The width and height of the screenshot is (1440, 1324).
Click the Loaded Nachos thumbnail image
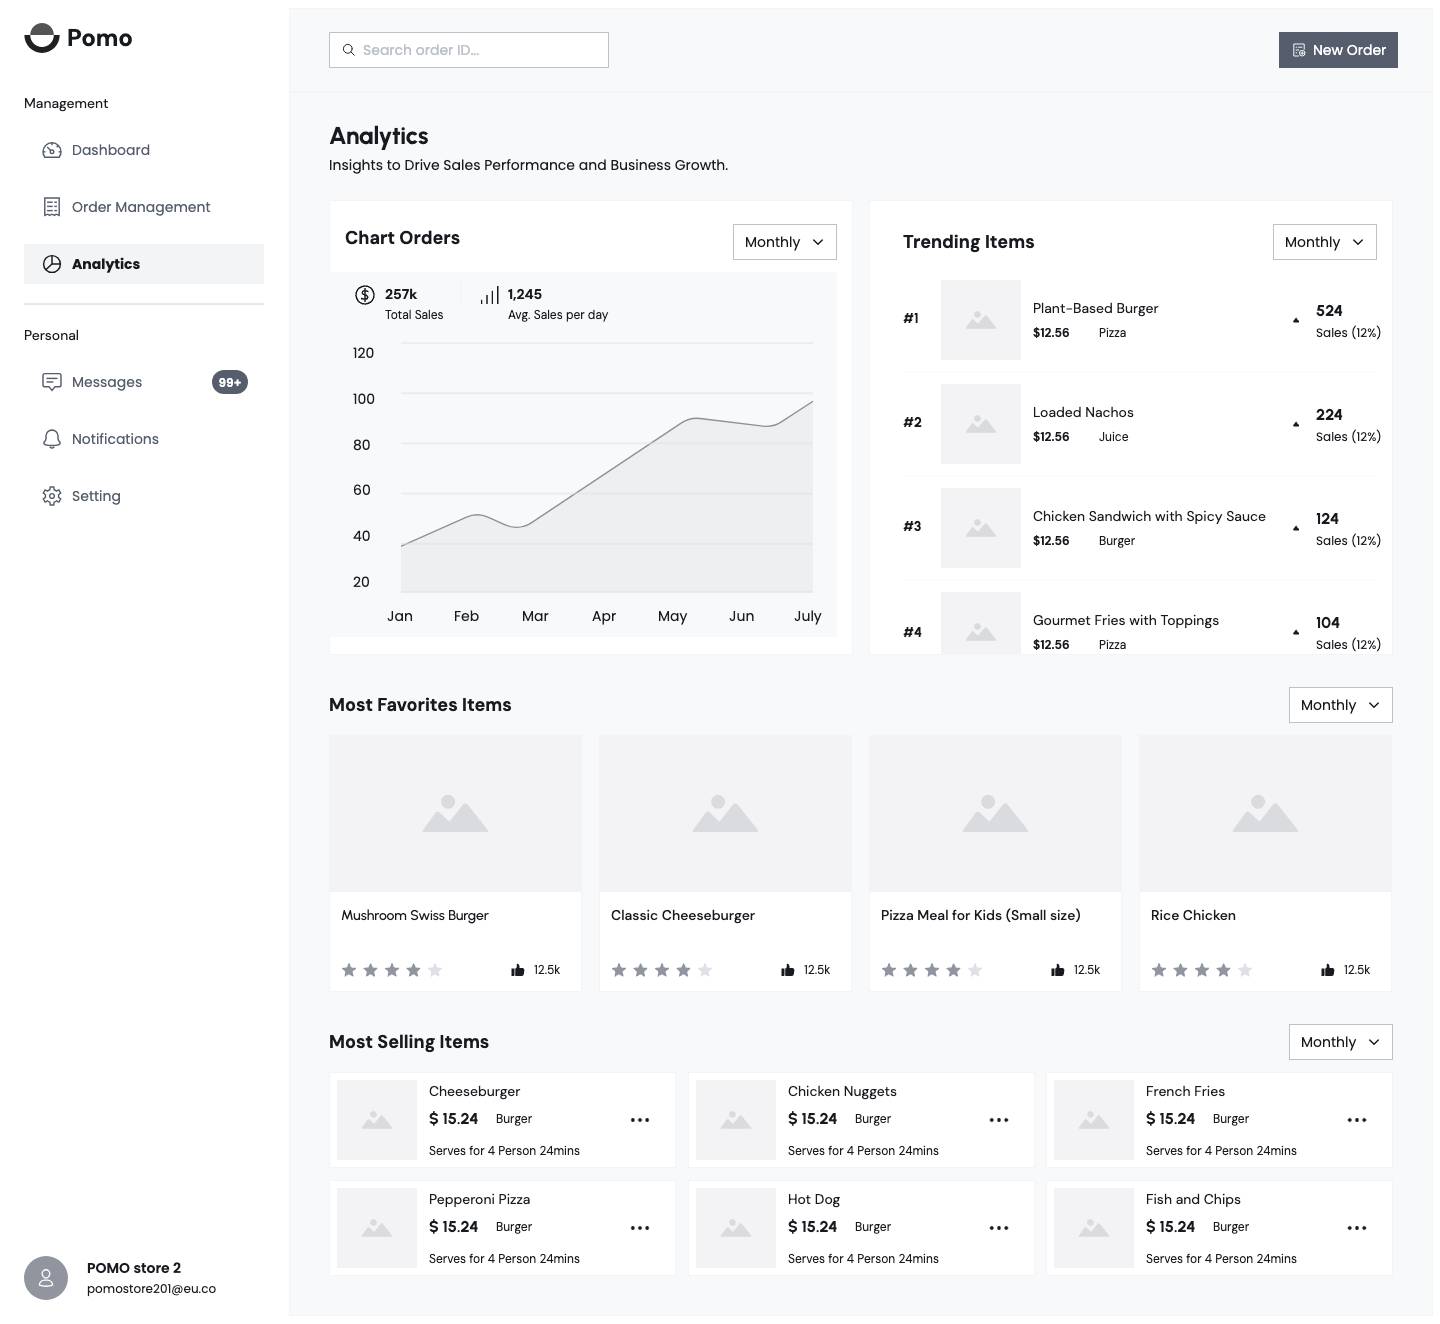click(981, 424)
